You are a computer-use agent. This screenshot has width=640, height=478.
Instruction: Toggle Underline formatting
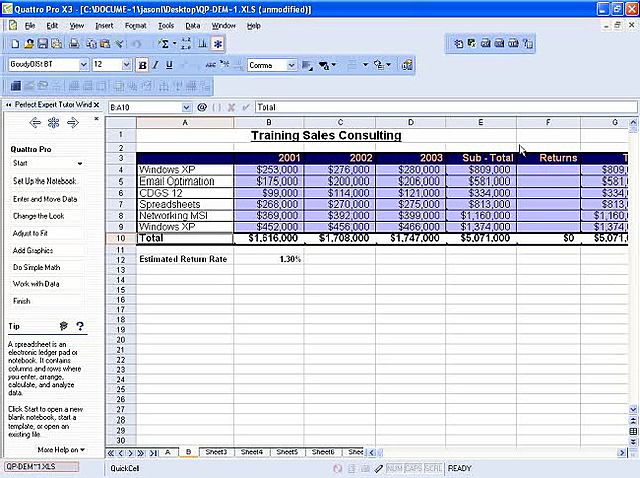pos(169,65)
